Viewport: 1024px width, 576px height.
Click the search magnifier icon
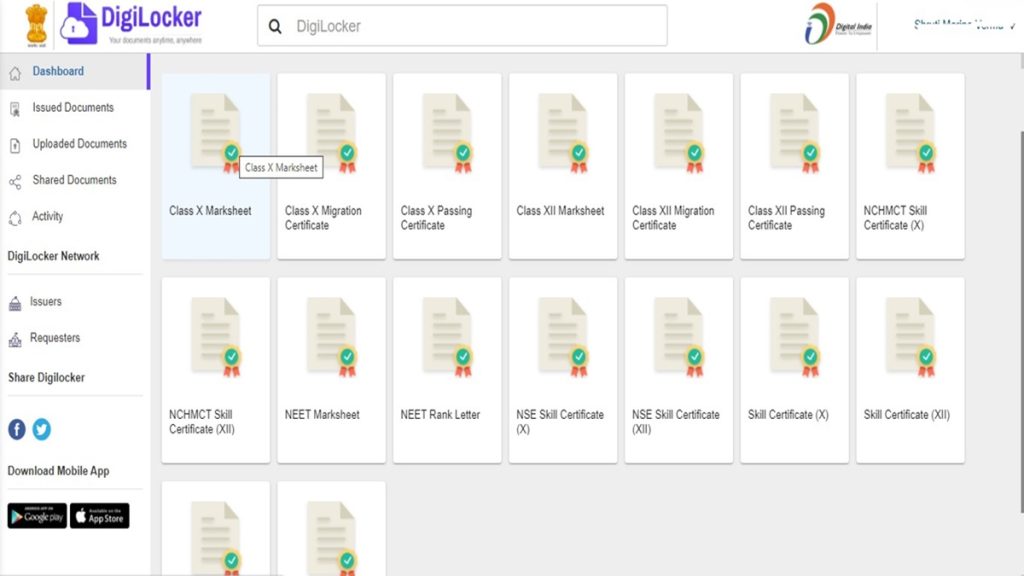[275, 25]
